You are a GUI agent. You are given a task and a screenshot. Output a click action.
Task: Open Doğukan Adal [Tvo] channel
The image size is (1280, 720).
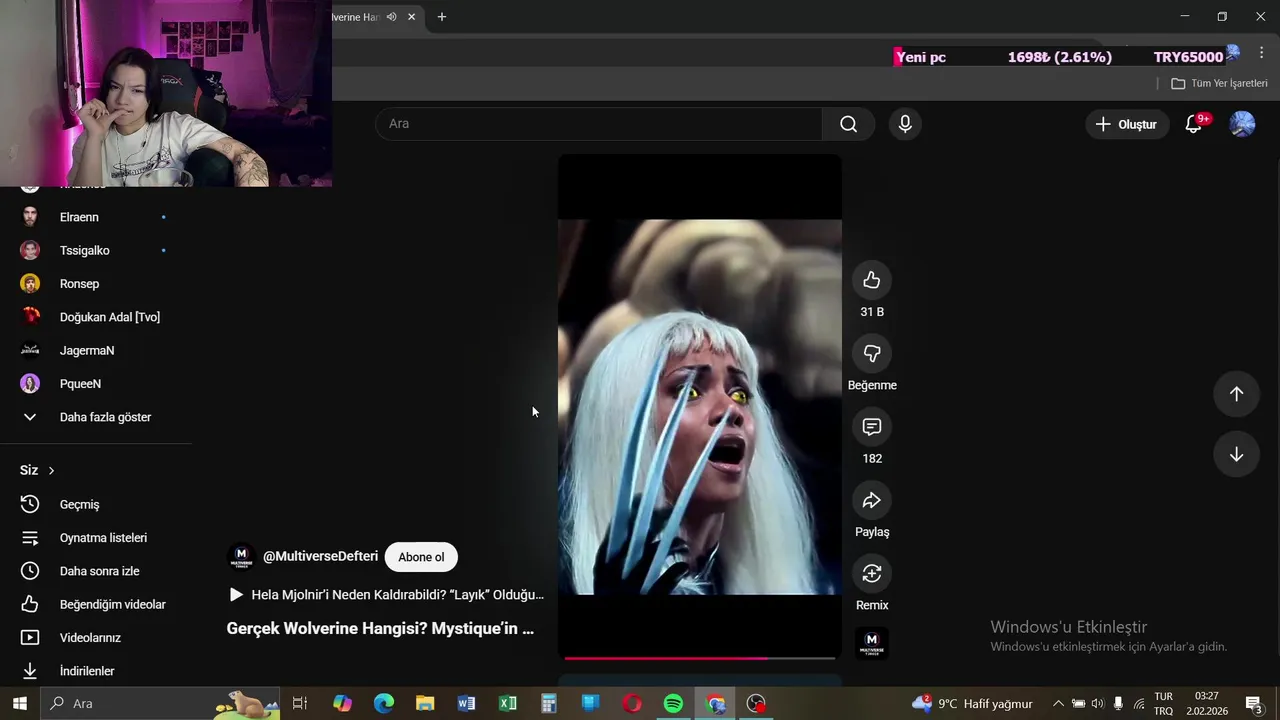click(x=95, y=317)
